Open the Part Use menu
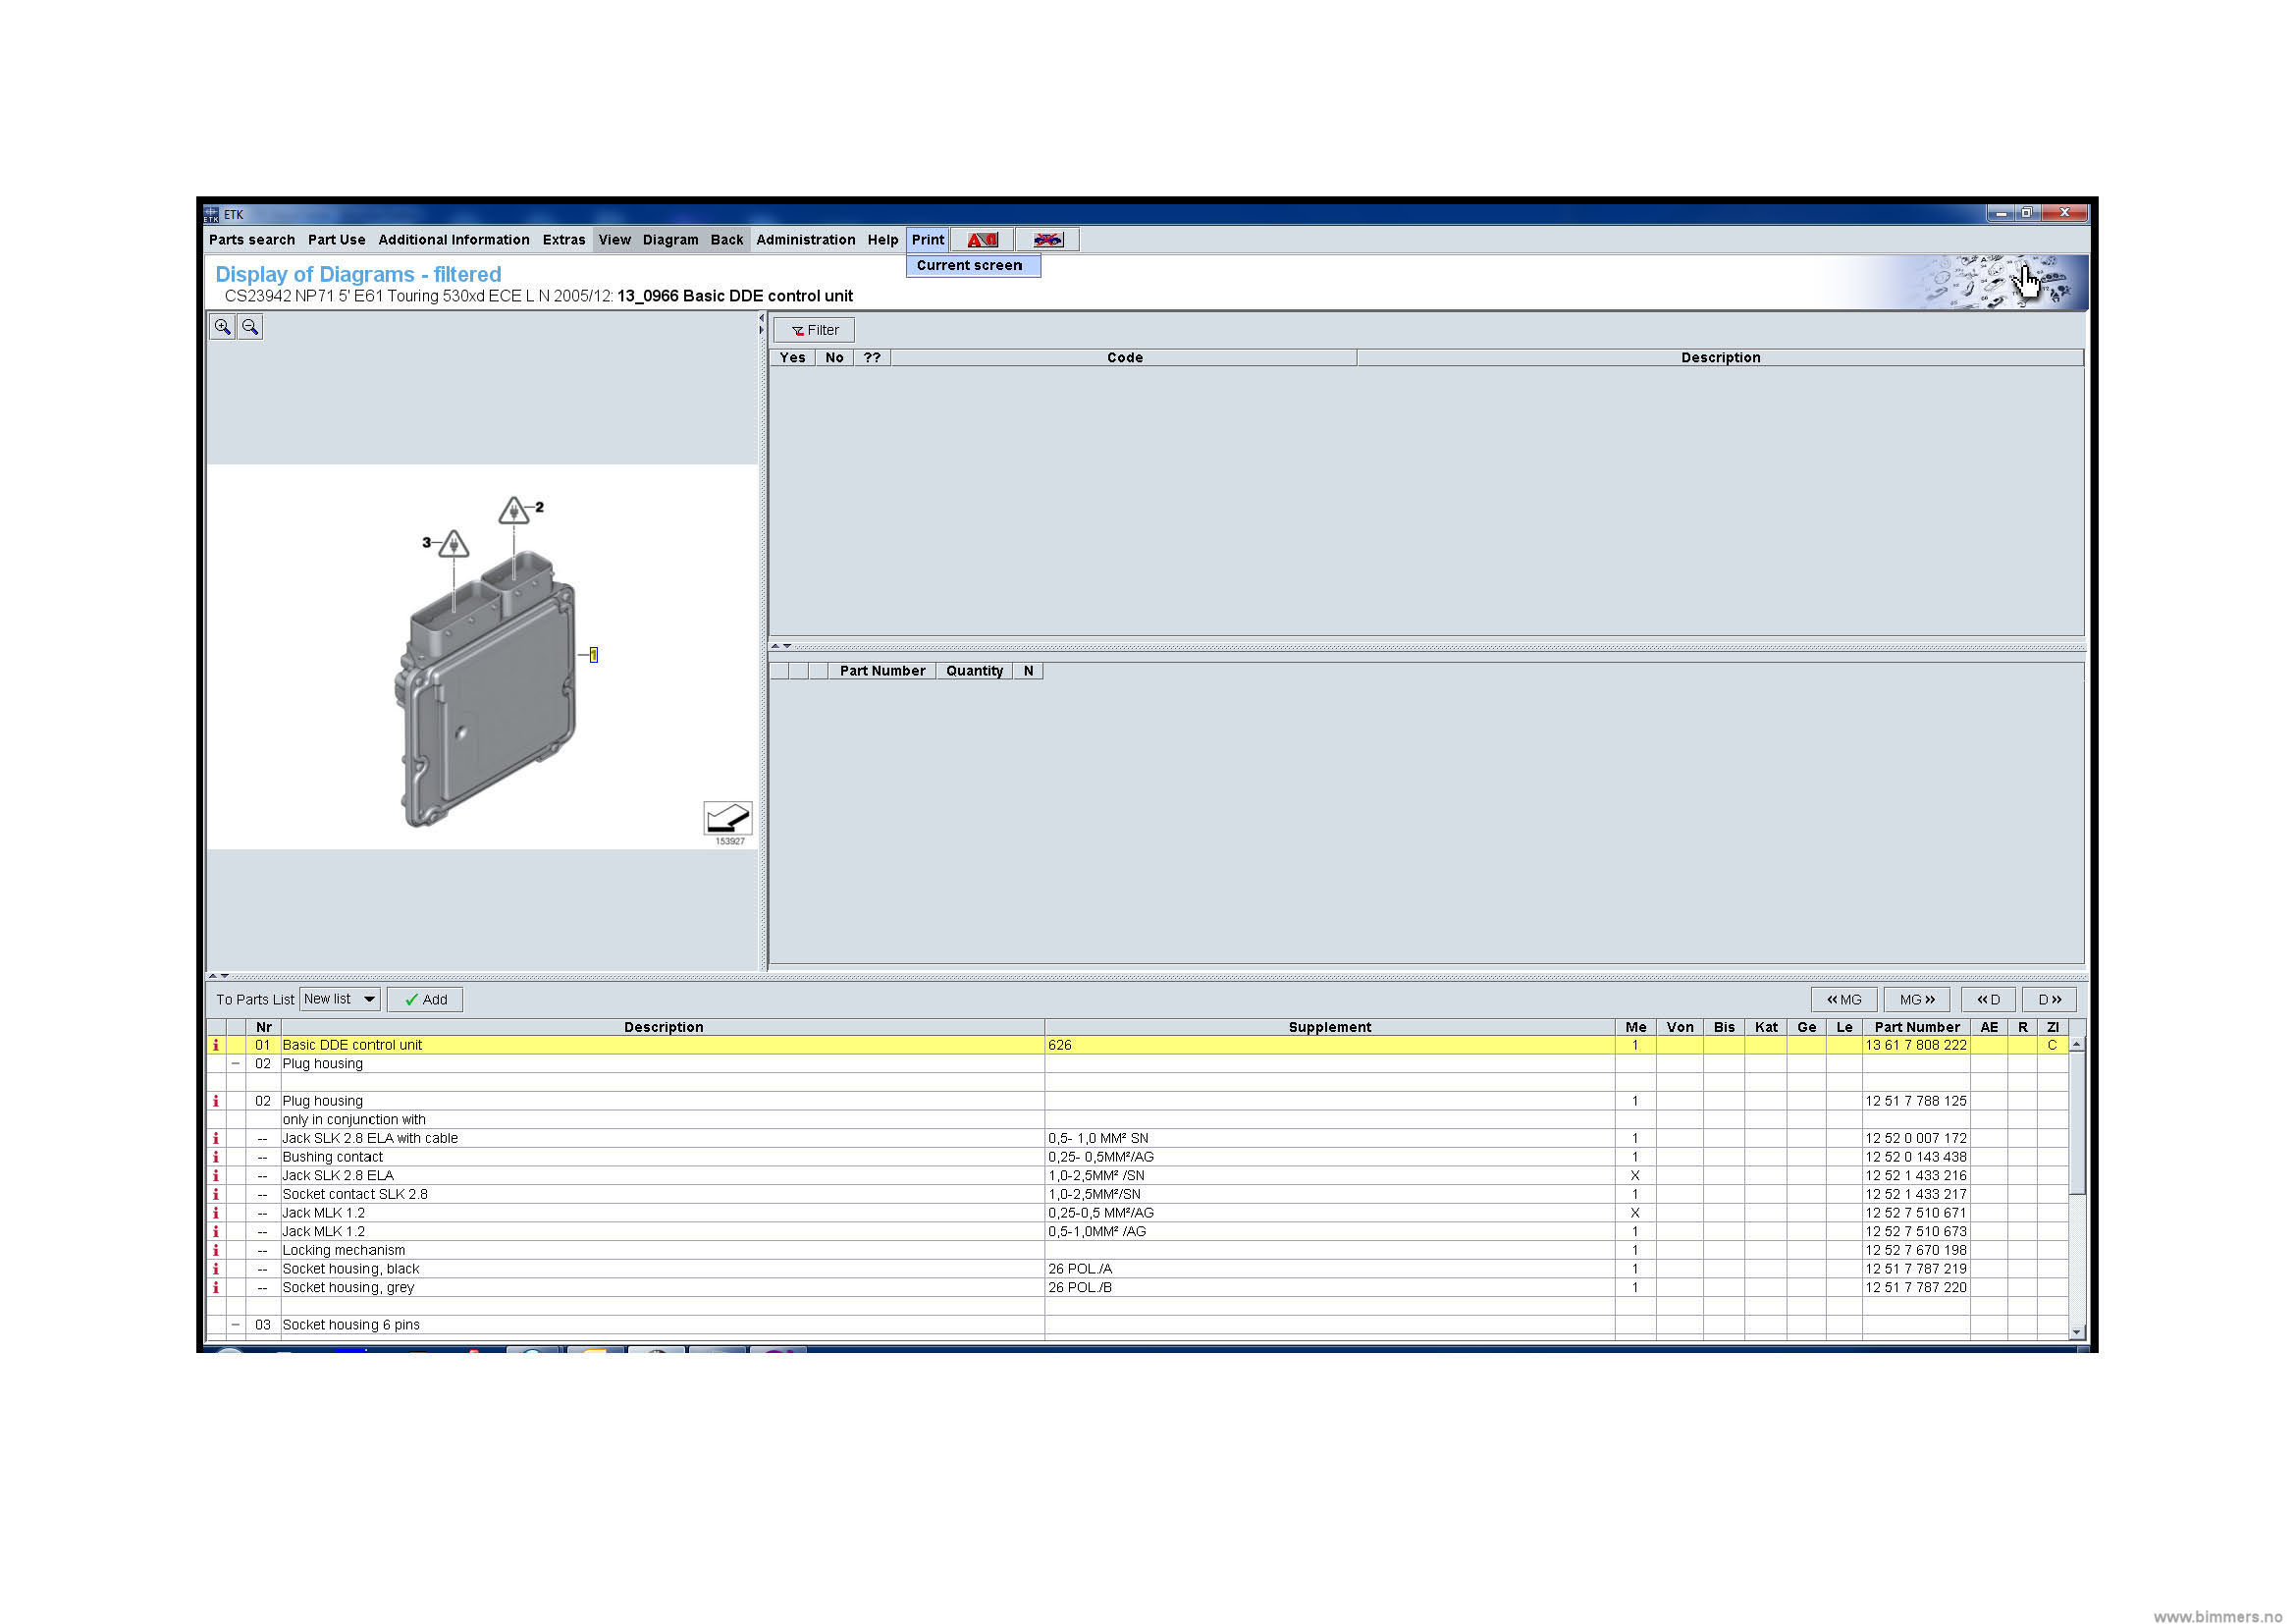This screenshot has height=1624, width=2296. pos(337,240)
